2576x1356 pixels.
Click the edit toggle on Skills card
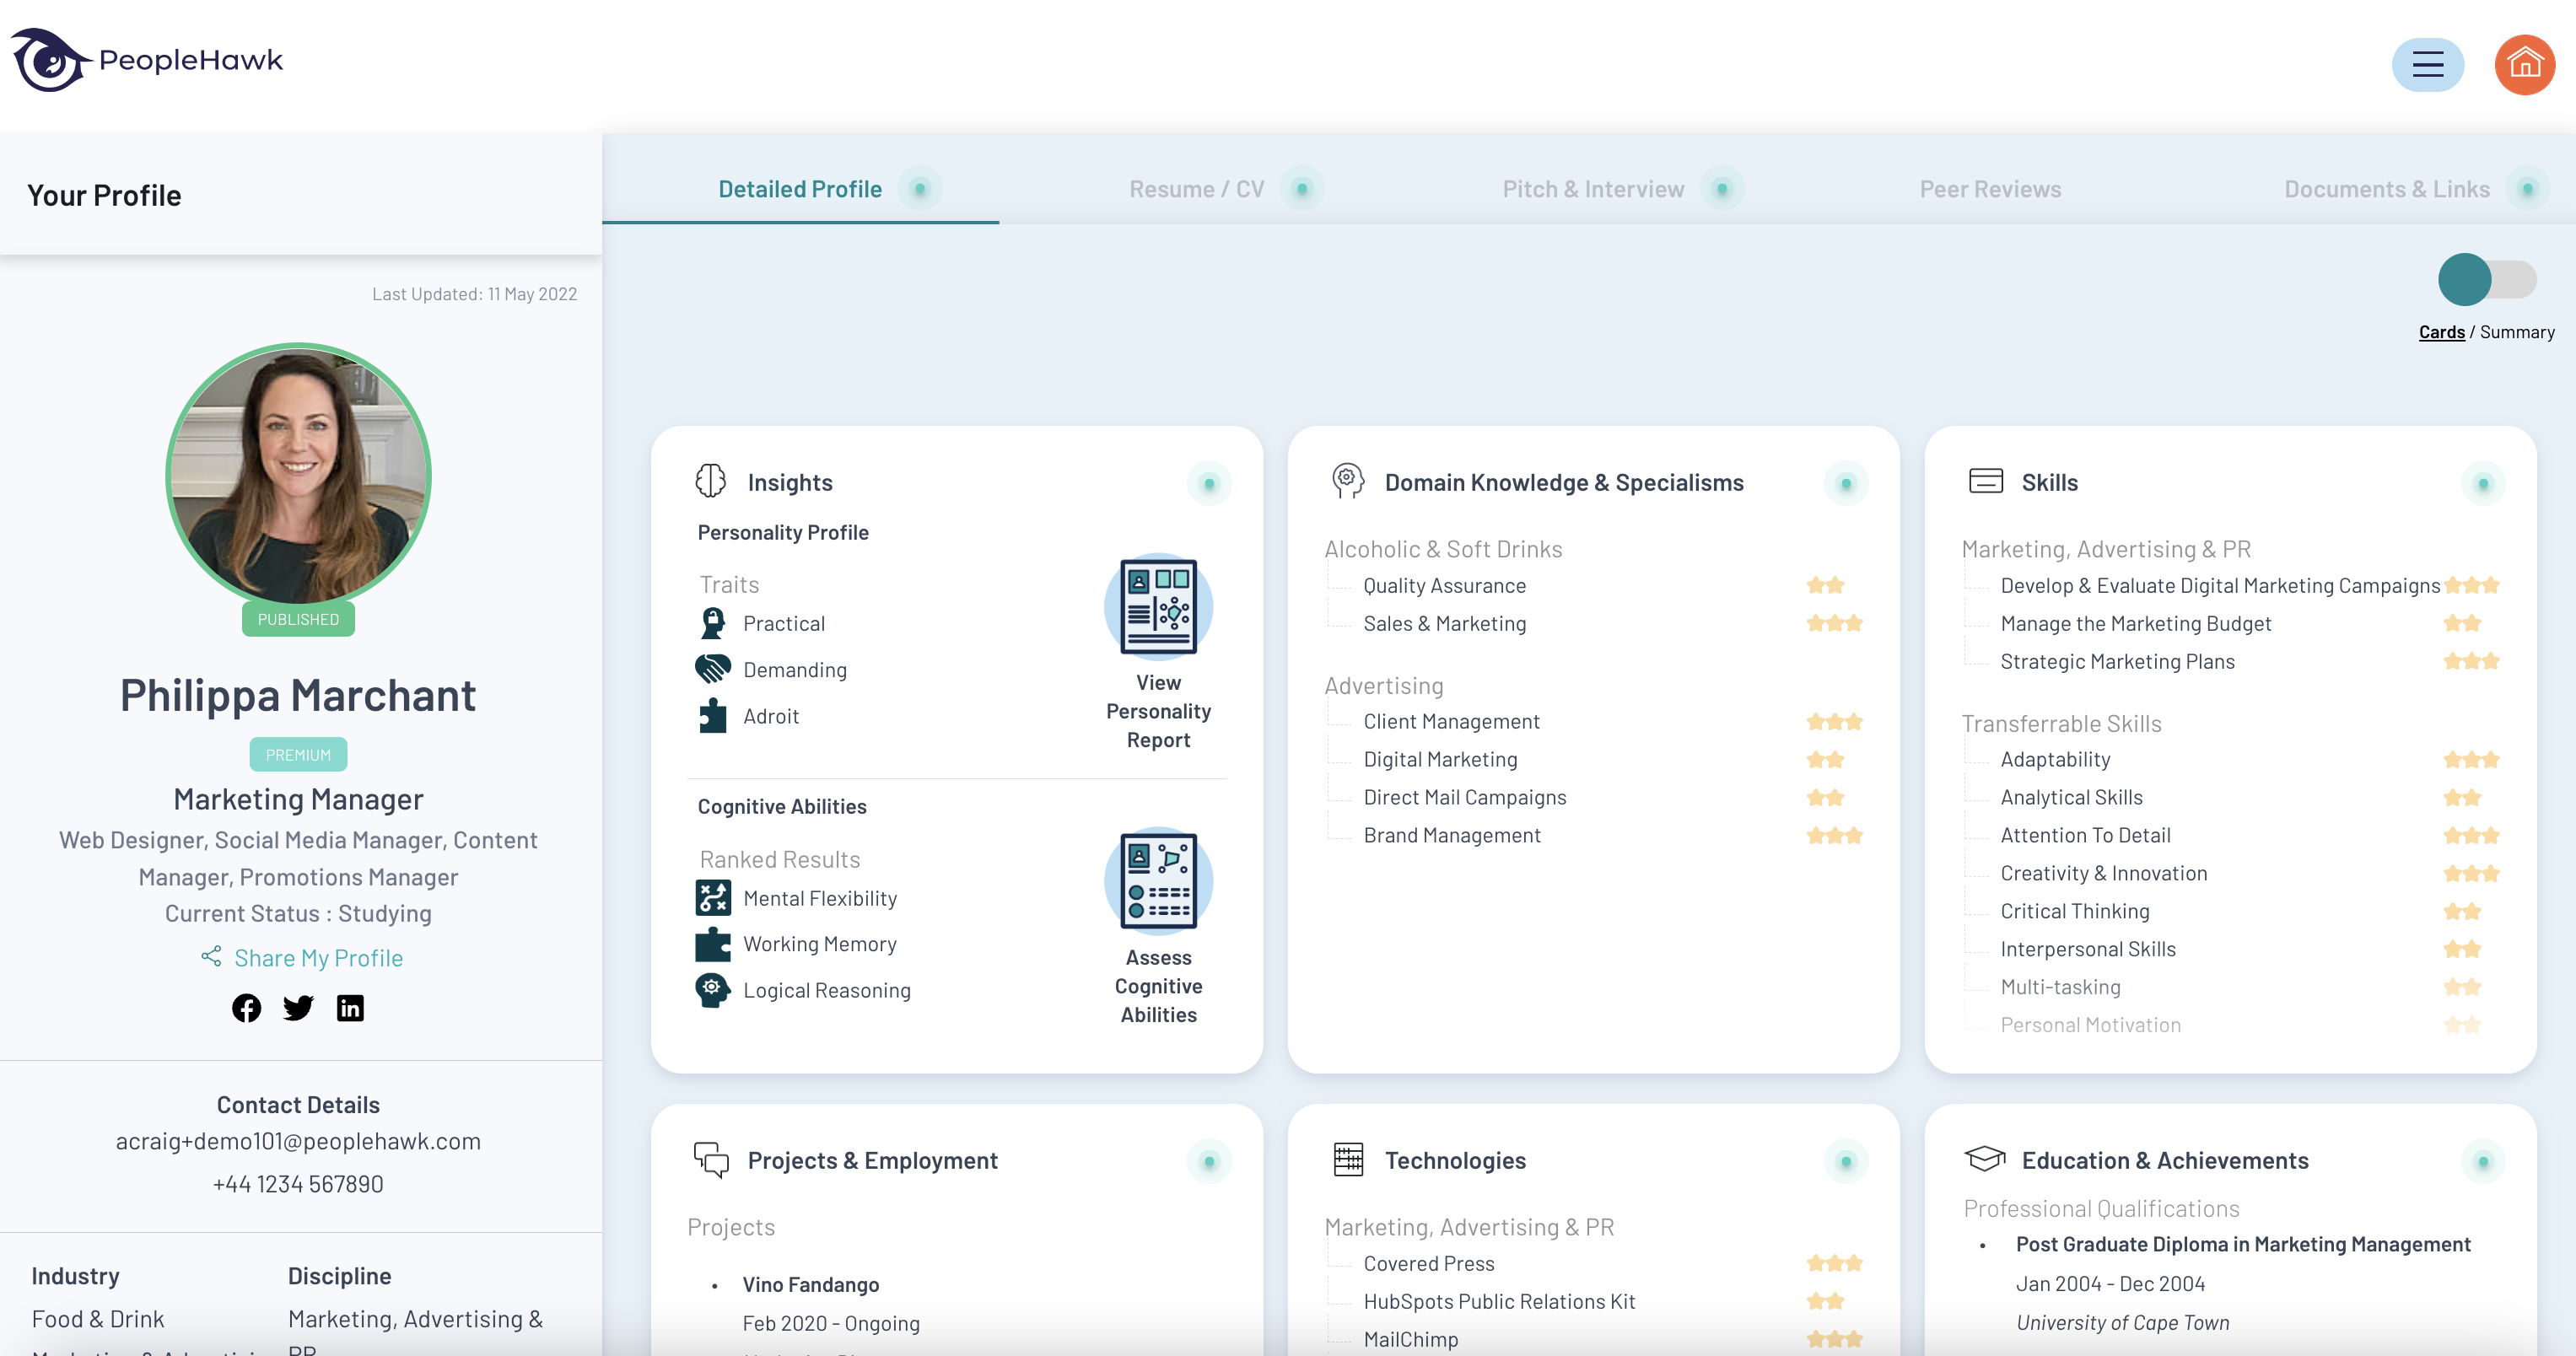(2484, 483)
